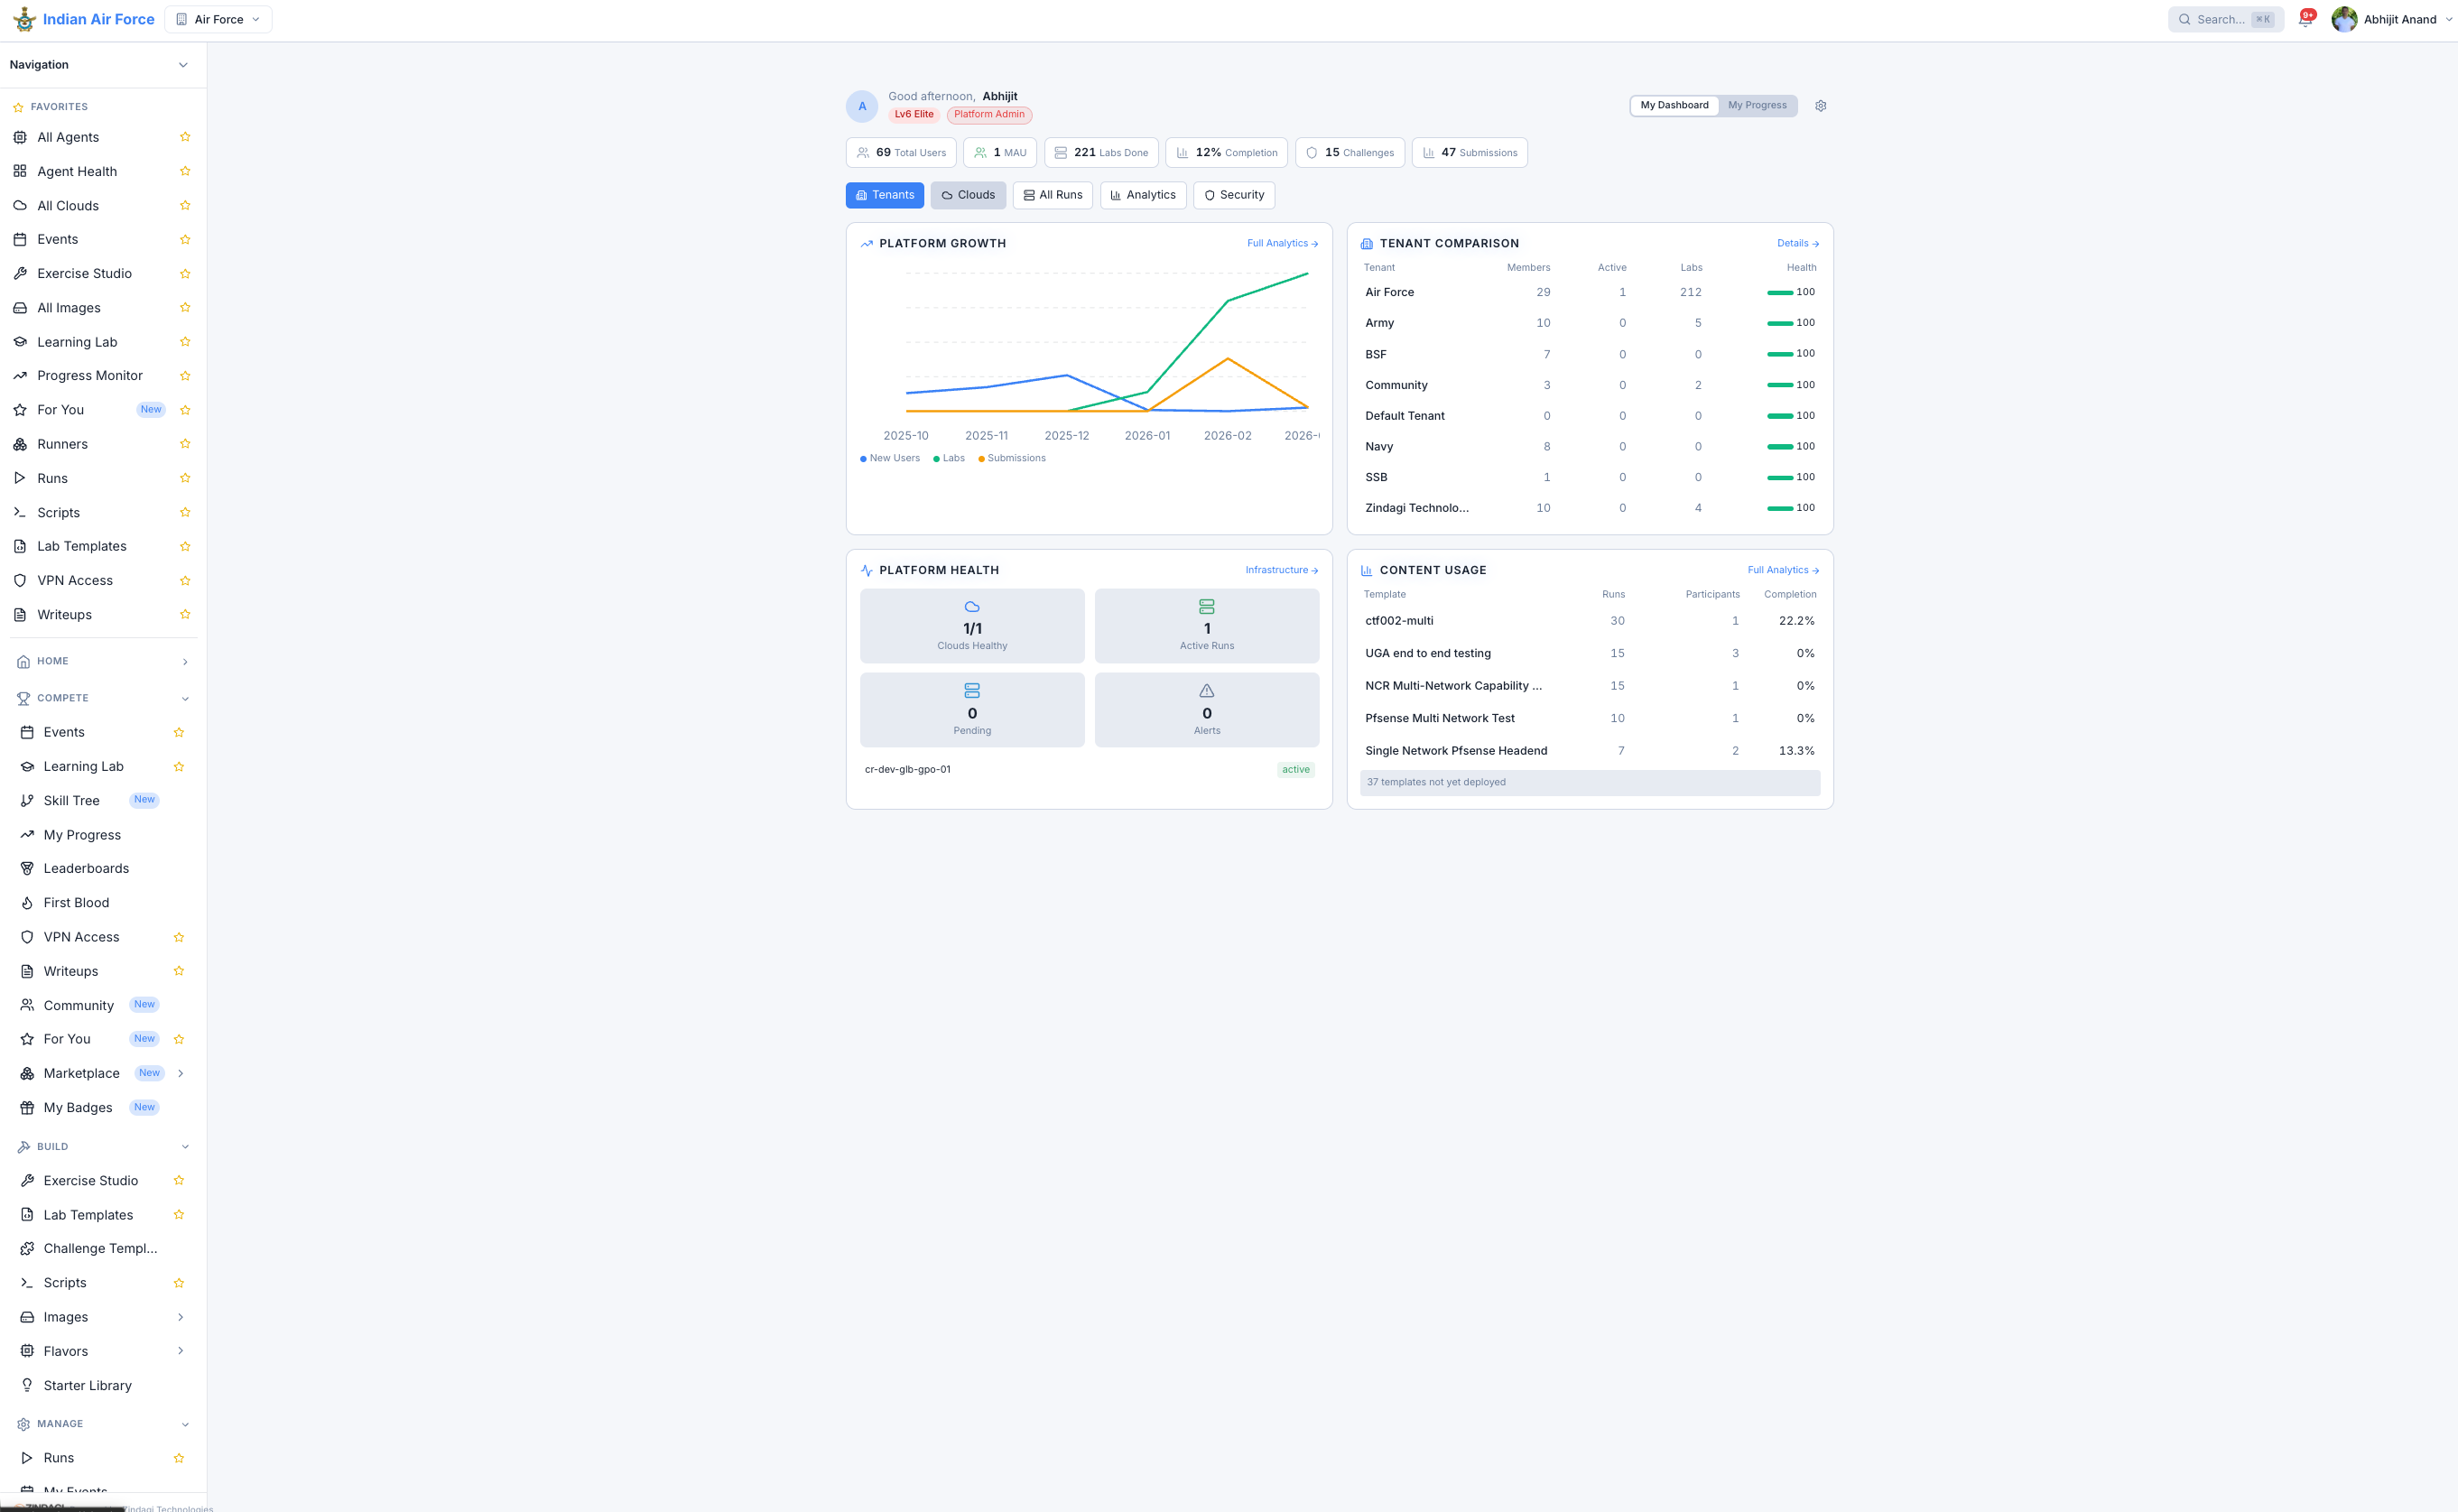Open dashboard settings via the gear icon
The image size is (2458, 1512).
coord(1820,105)
